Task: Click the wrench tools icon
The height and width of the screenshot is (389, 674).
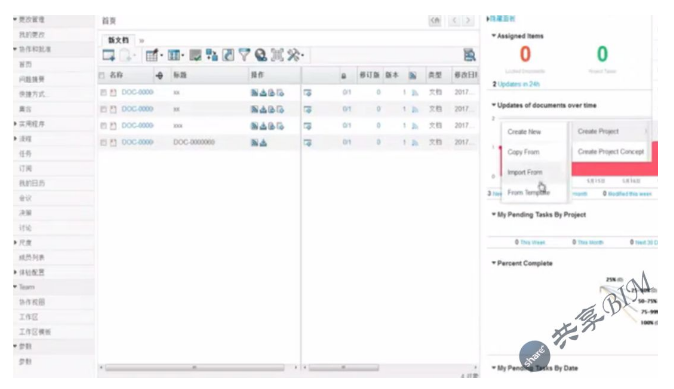Action: pyautogui.click(x=294, y=55)
